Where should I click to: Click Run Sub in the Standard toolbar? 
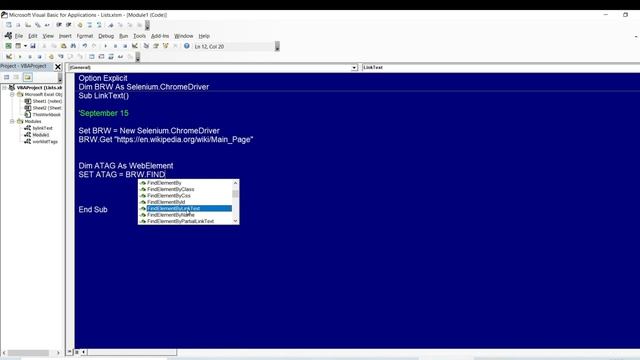105,46
